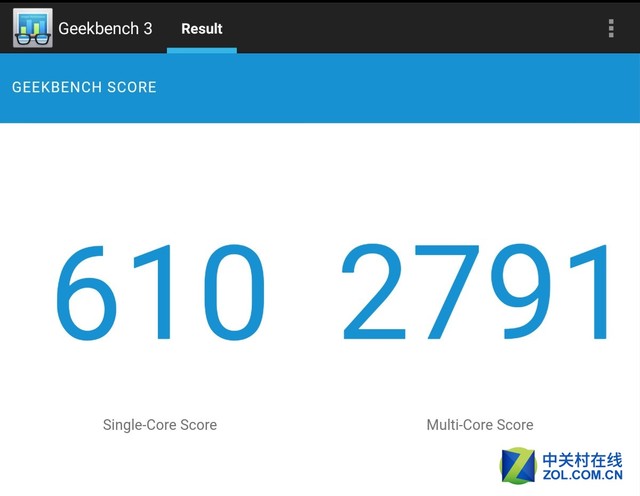
Task: Tap the Multi-Core Score label
Action: 480,425
